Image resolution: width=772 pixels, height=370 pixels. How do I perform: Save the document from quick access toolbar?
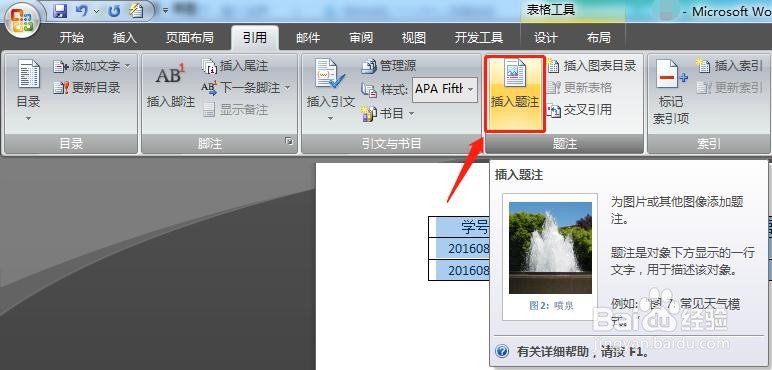tap(60, 10)
